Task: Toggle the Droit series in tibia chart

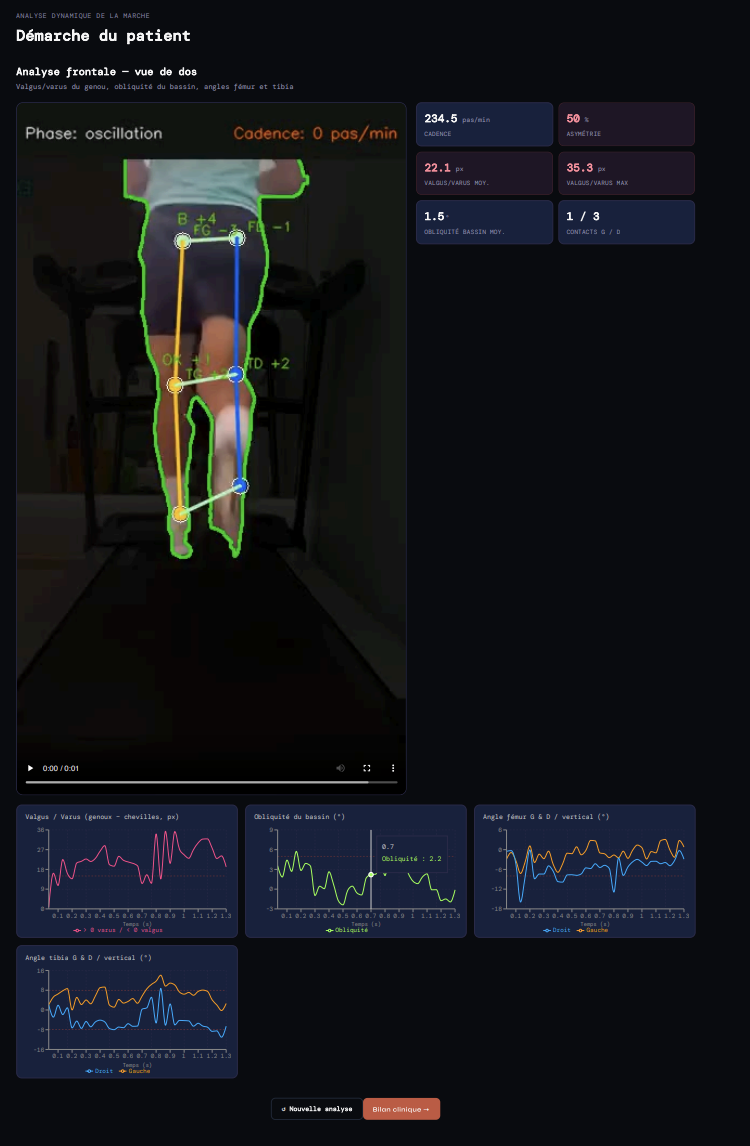Action: [x=99, y=1071]
